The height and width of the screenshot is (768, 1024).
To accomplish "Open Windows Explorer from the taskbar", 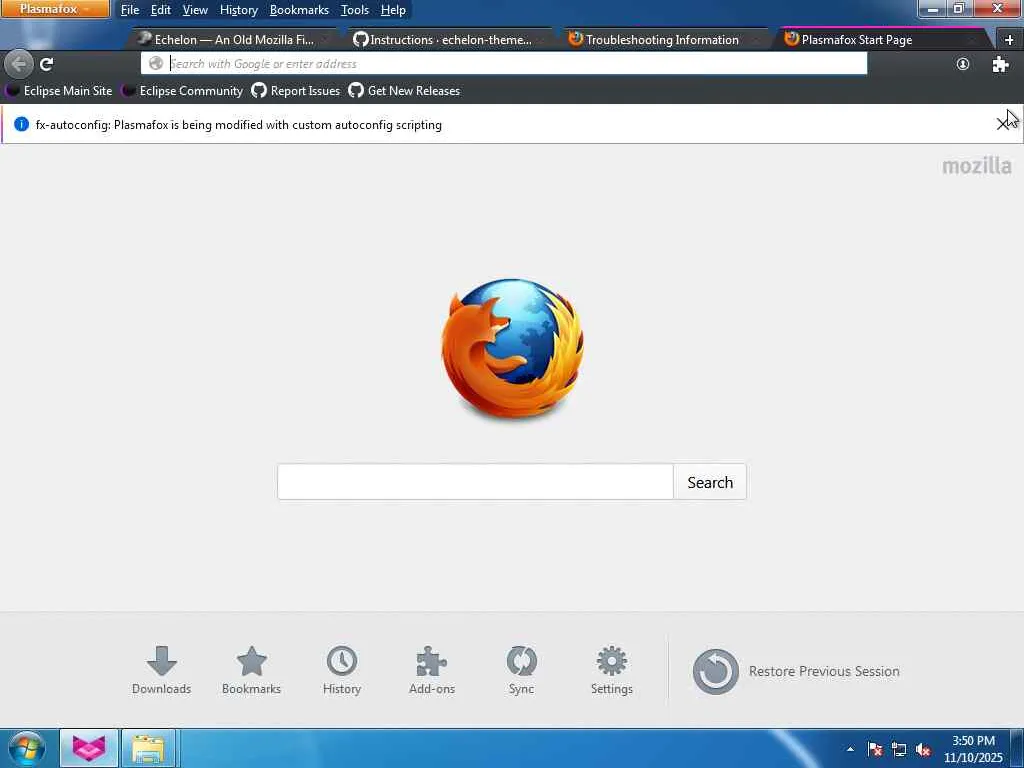I will pos(148,748).
